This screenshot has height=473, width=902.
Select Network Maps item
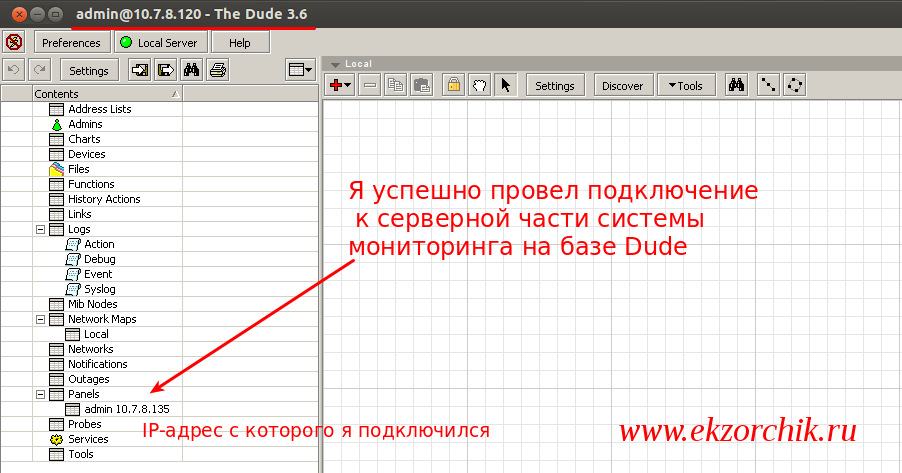(102, 319)
